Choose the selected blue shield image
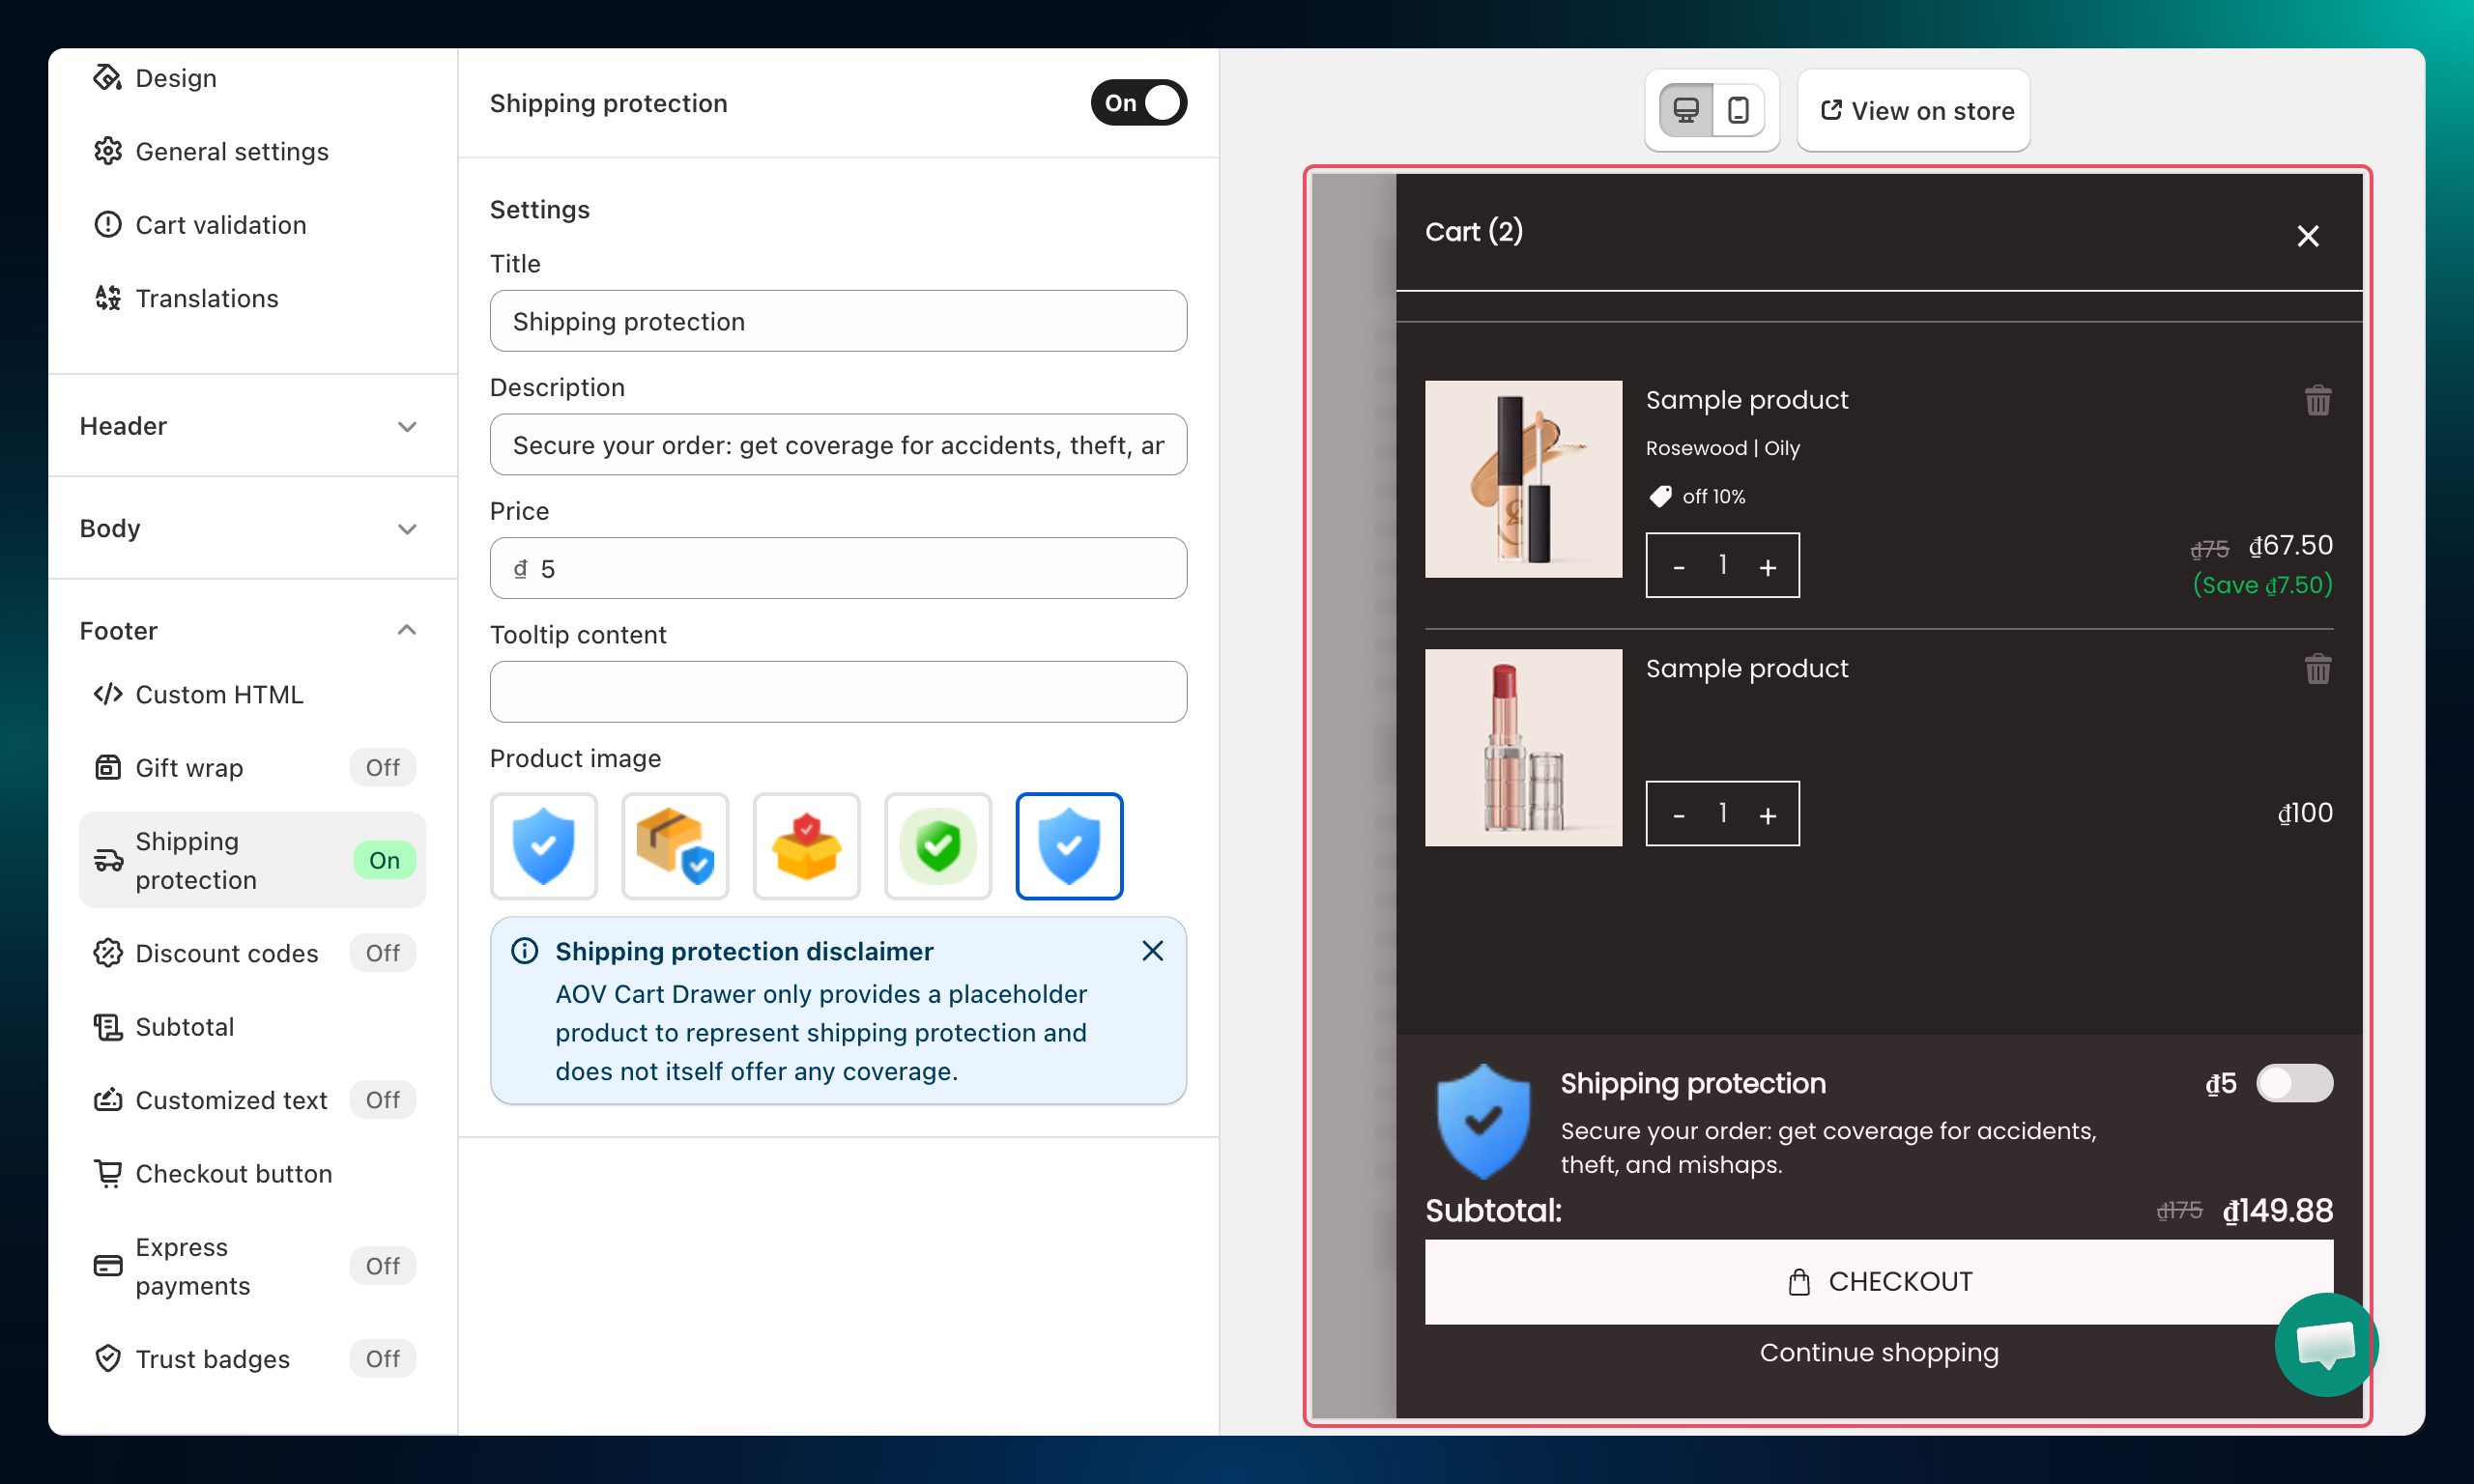 pyautogui.click(x=1070, y=846)
